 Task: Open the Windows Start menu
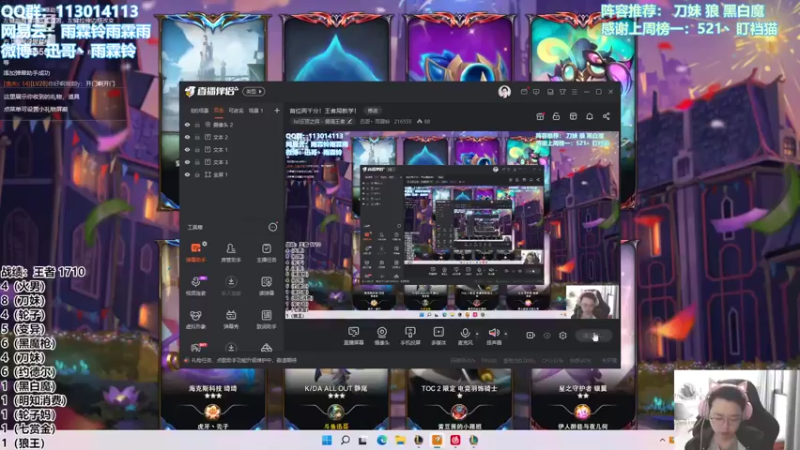pos(327,440)
